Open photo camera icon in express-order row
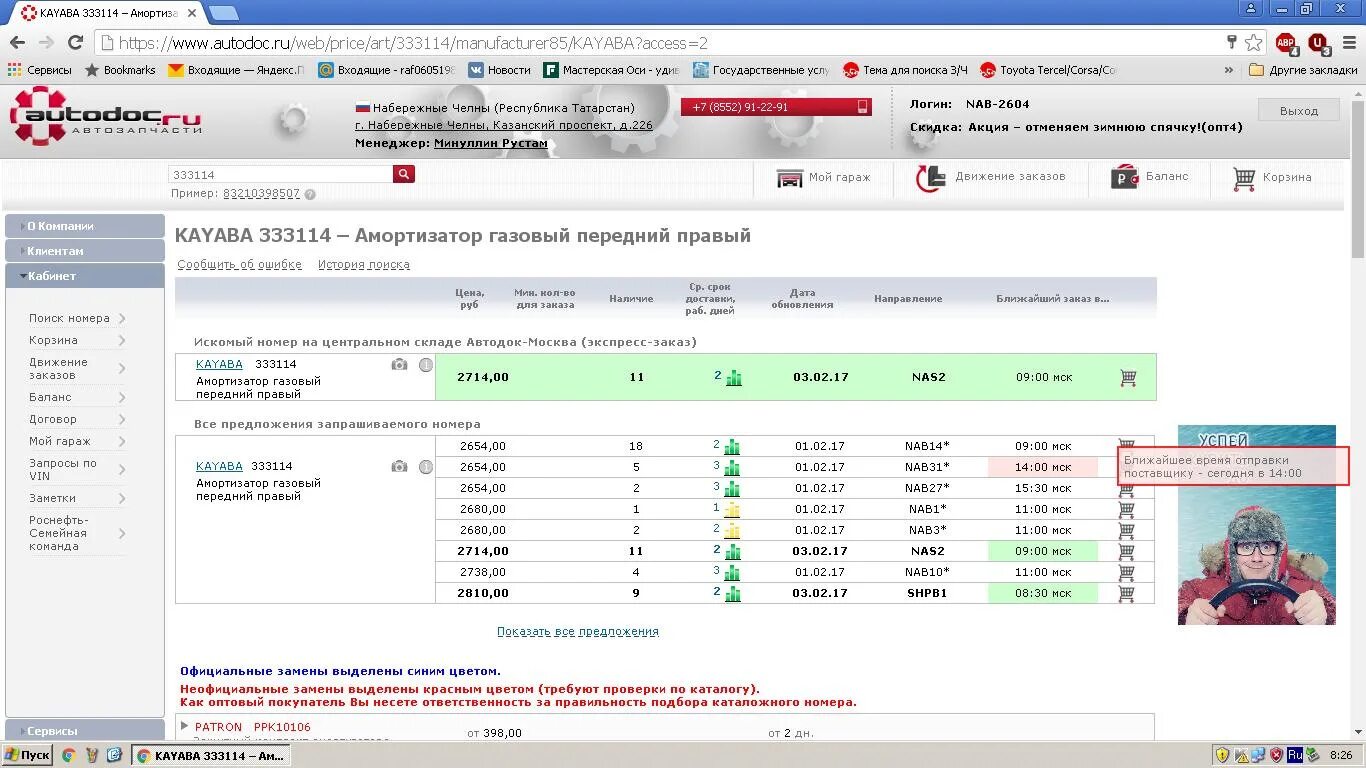Viewport: 1366px width, 768px height. [399, 365]
